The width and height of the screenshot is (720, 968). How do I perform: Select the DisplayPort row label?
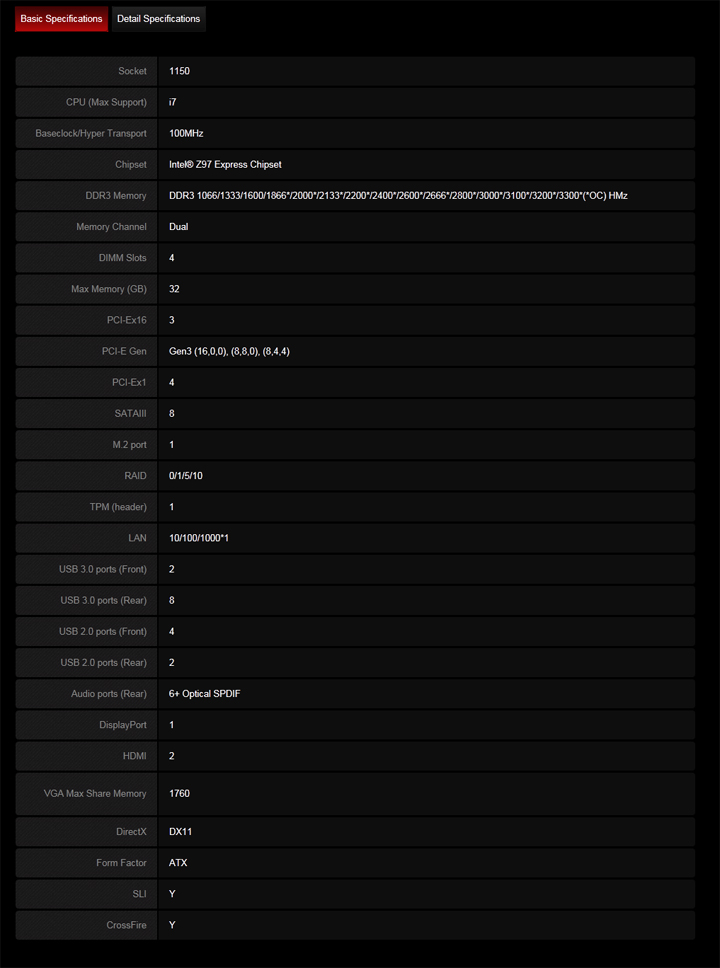tap(123, 725)
